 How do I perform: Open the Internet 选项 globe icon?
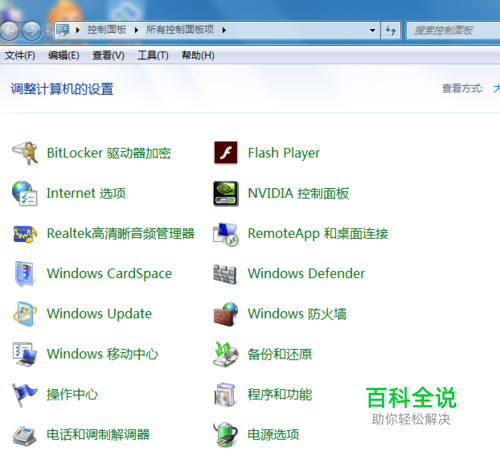24,193
